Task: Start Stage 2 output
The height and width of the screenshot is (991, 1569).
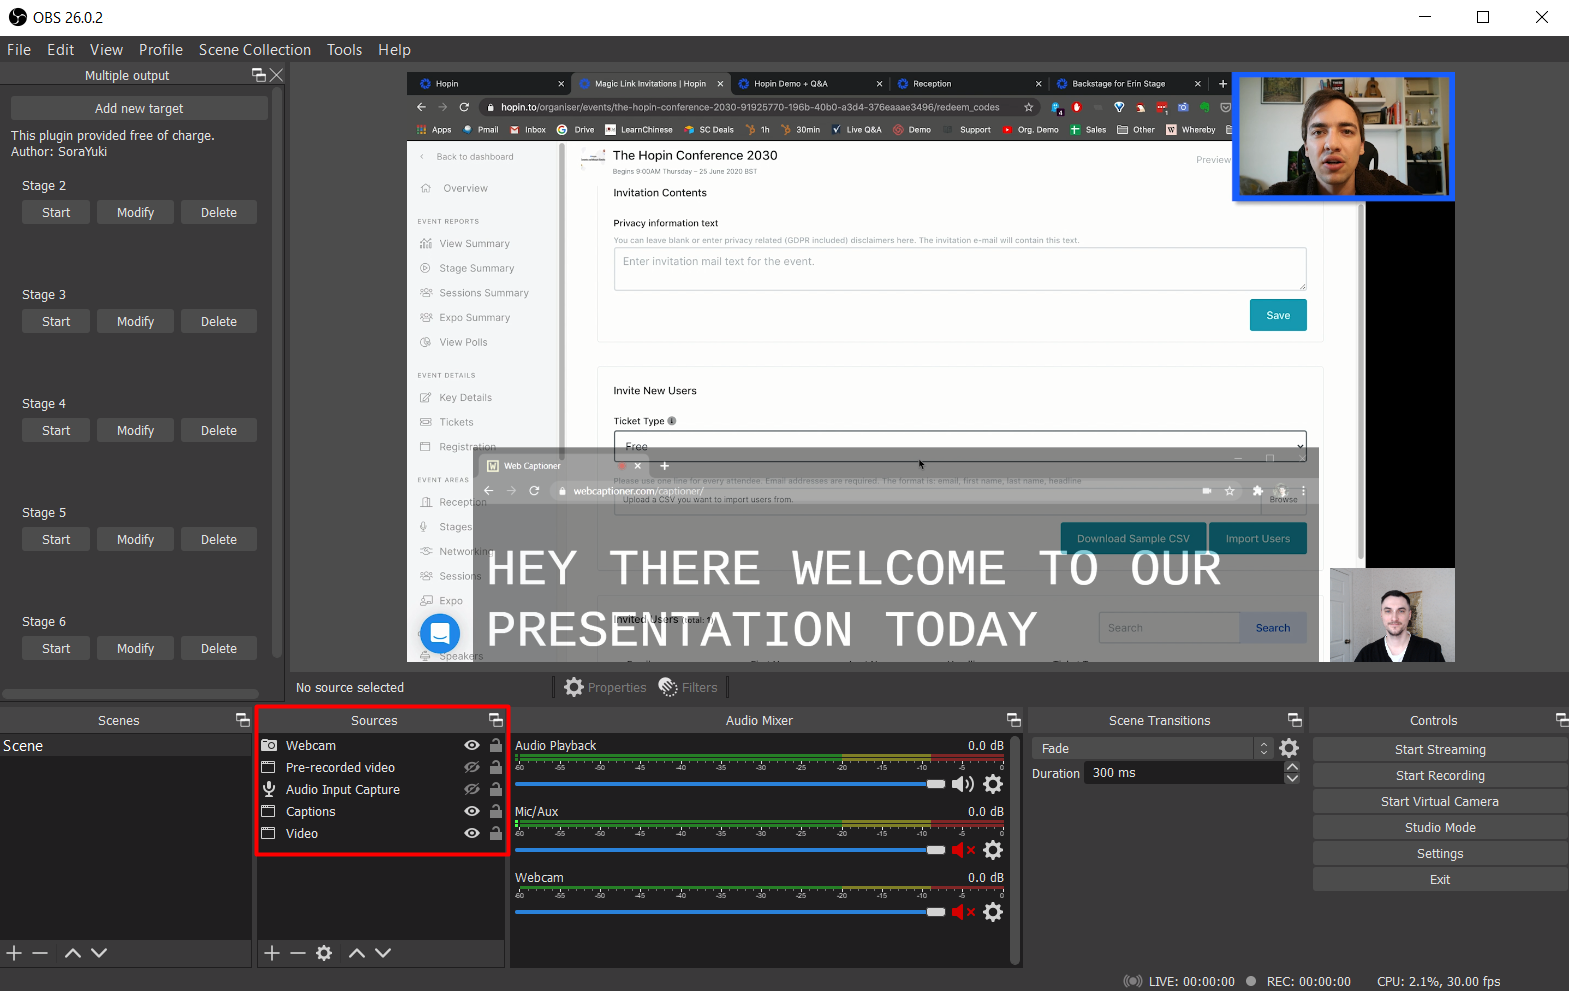Action: (x=56, y=212)
